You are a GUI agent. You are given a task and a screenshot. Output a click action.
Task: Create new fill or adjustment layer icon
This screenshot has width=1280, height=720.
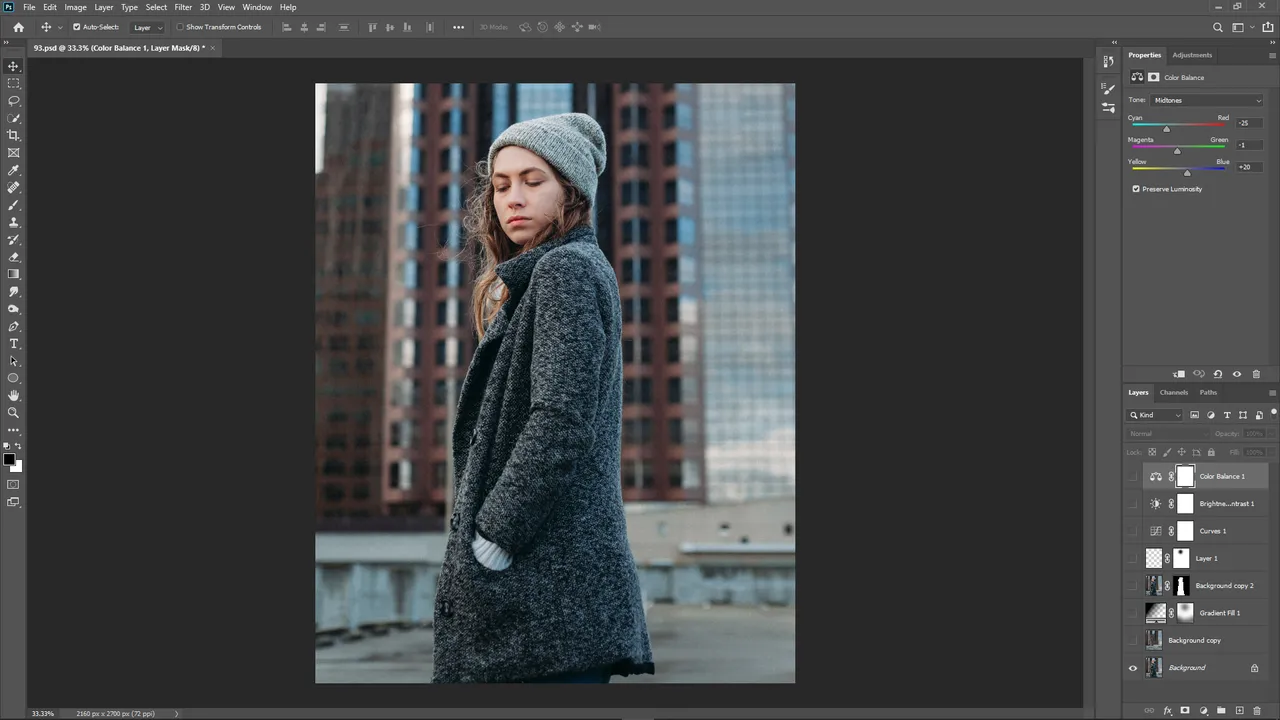1203,711
